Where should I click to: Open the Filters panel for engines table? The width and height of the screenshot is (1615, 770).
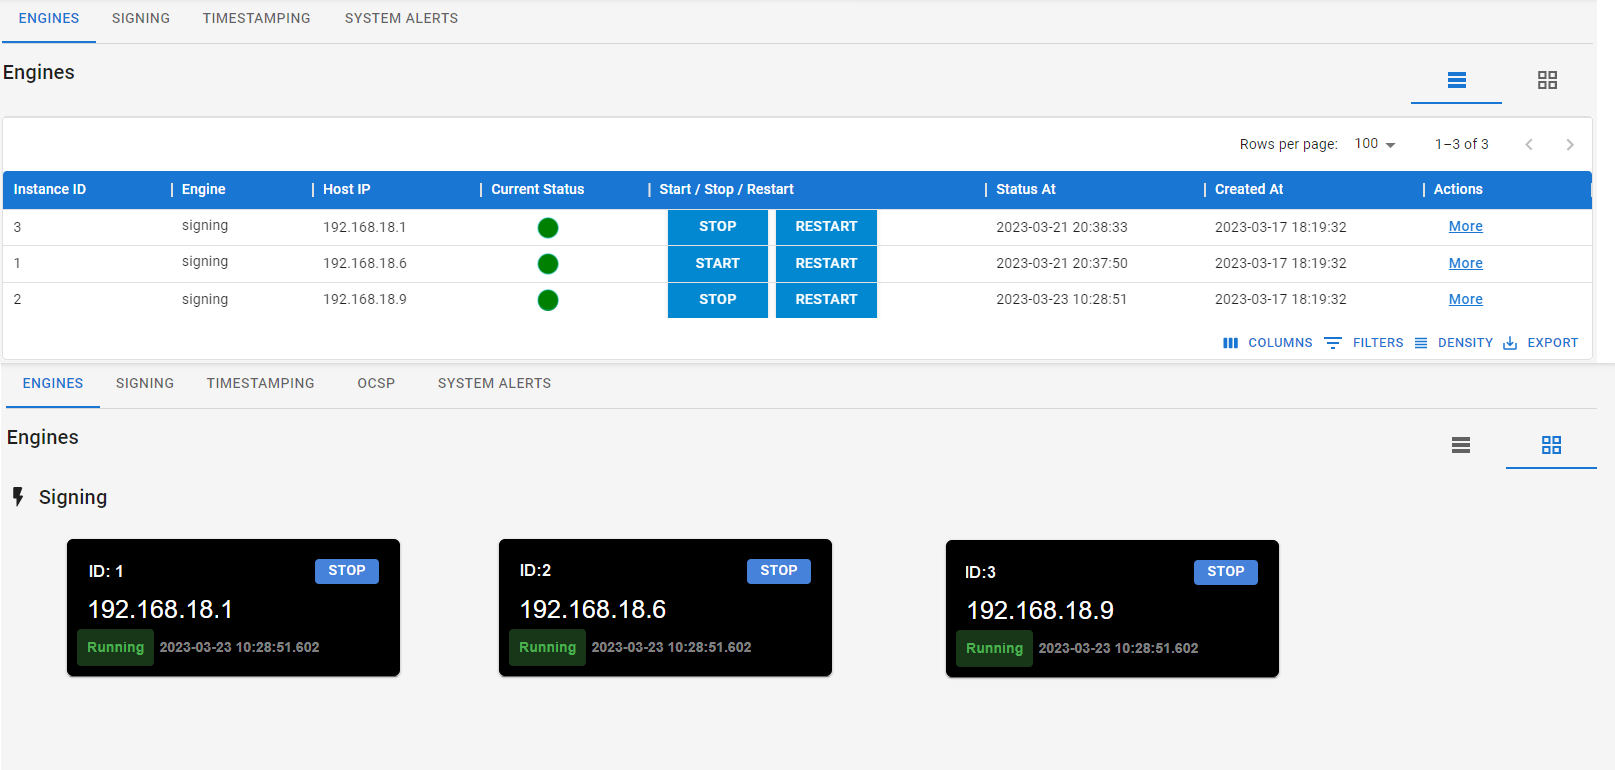1364,343
